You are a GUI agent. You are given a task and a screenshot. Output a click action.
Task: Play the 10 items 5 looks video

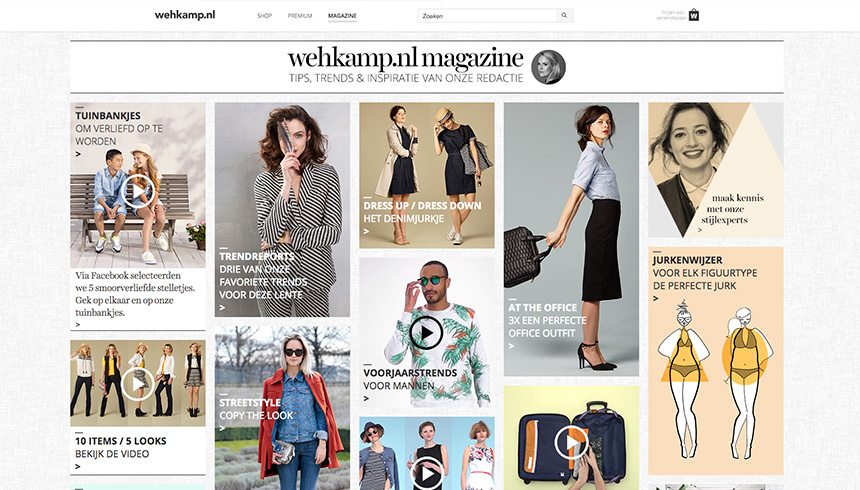pyautogui.click(x=138, y=384)
